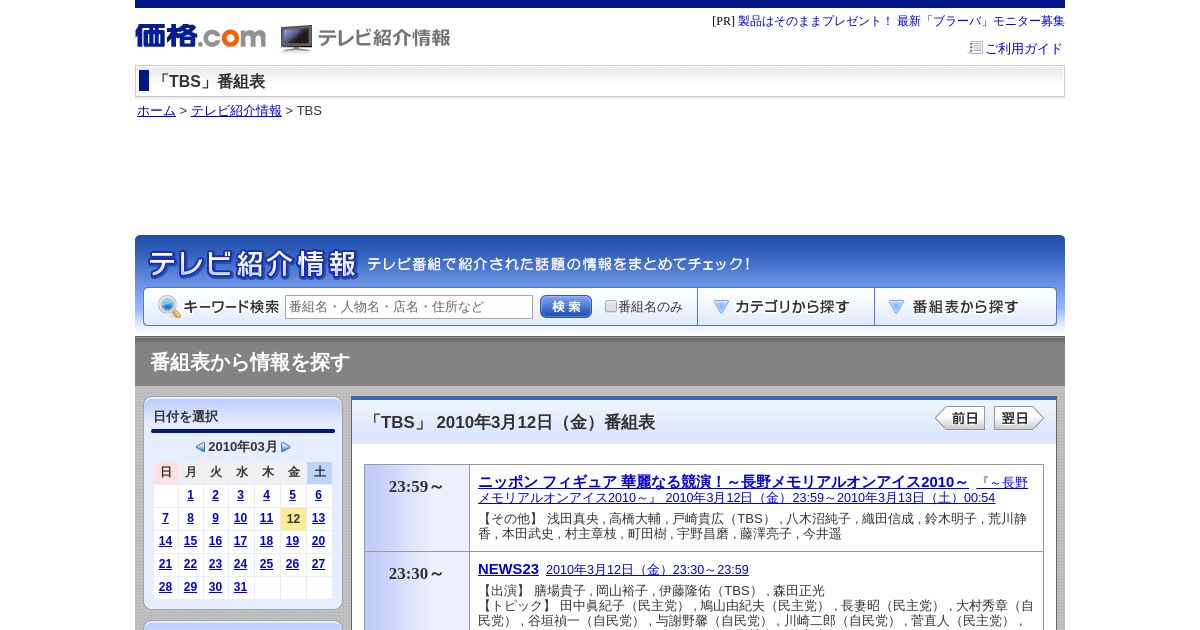The image size is (1200, 630).
Task: Click the 23:30～ time slot cell
Action: 417,591
